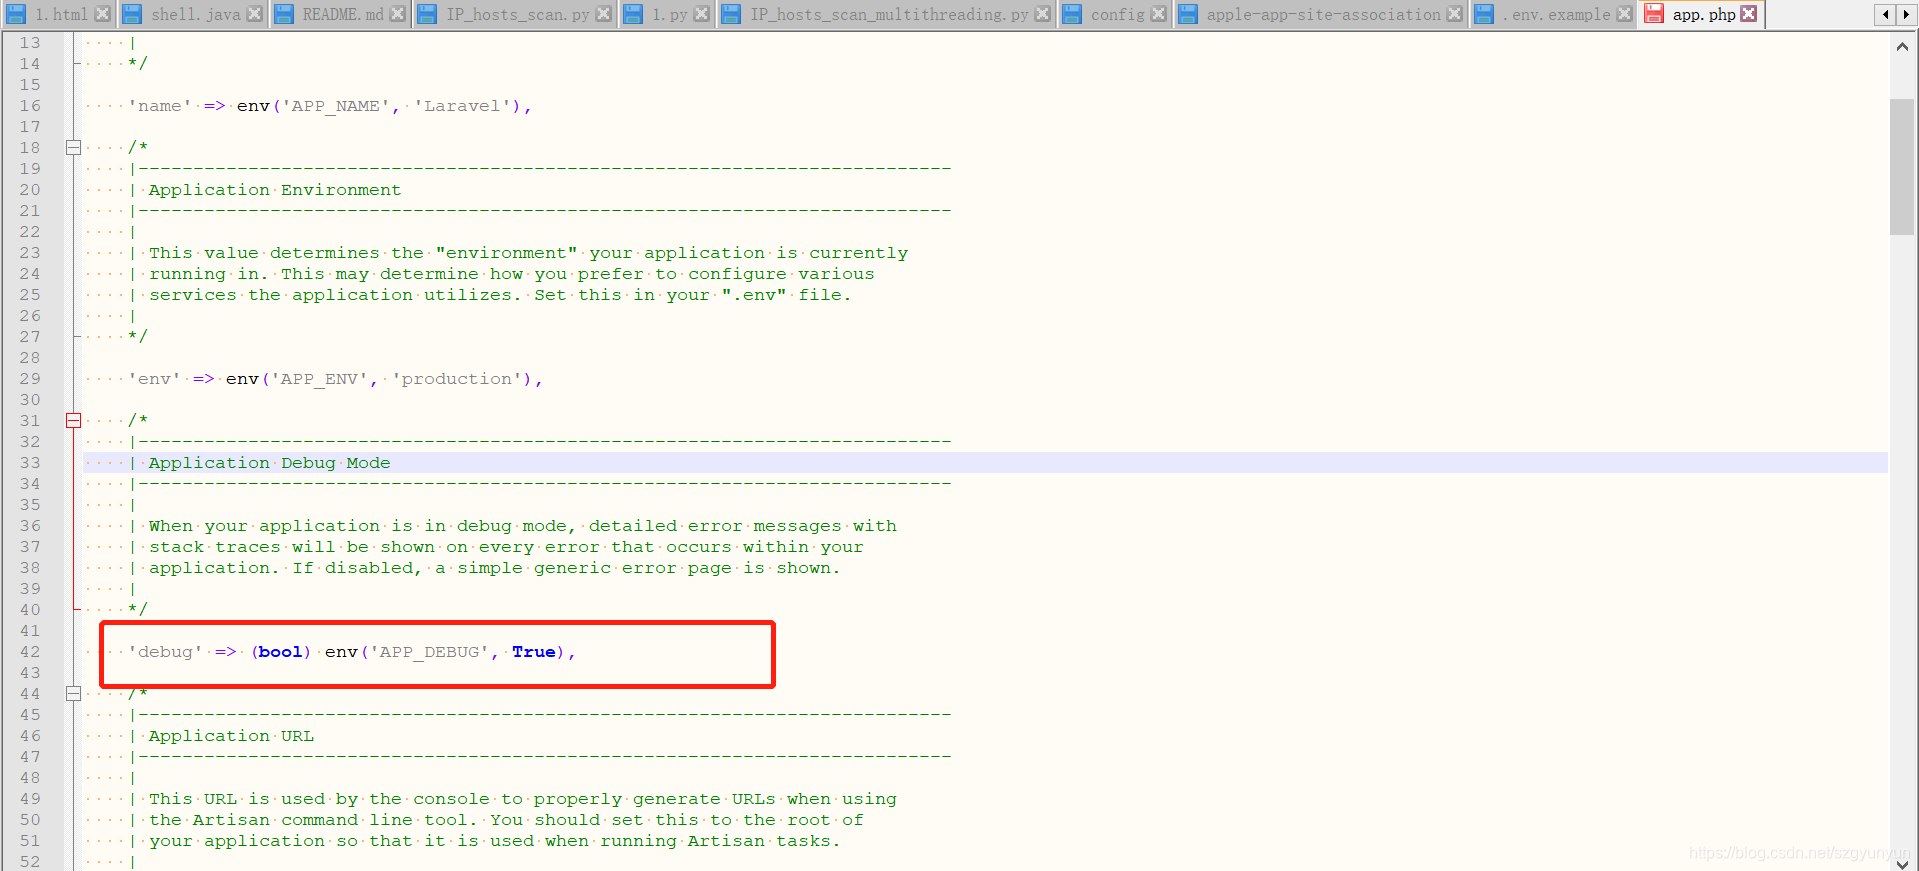The height and width of the screenshot is (871, 1919).
Task: Place the cursor on 'APP_NAME' text
Action: coord(335,106)
